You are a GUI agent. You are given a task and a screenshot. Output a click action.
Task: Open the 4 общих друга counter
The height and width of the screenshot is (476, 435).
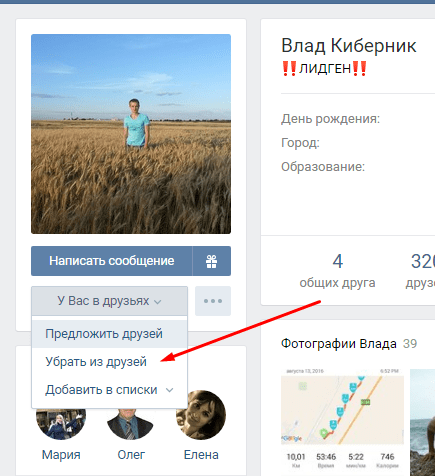[x=337, y=271]
